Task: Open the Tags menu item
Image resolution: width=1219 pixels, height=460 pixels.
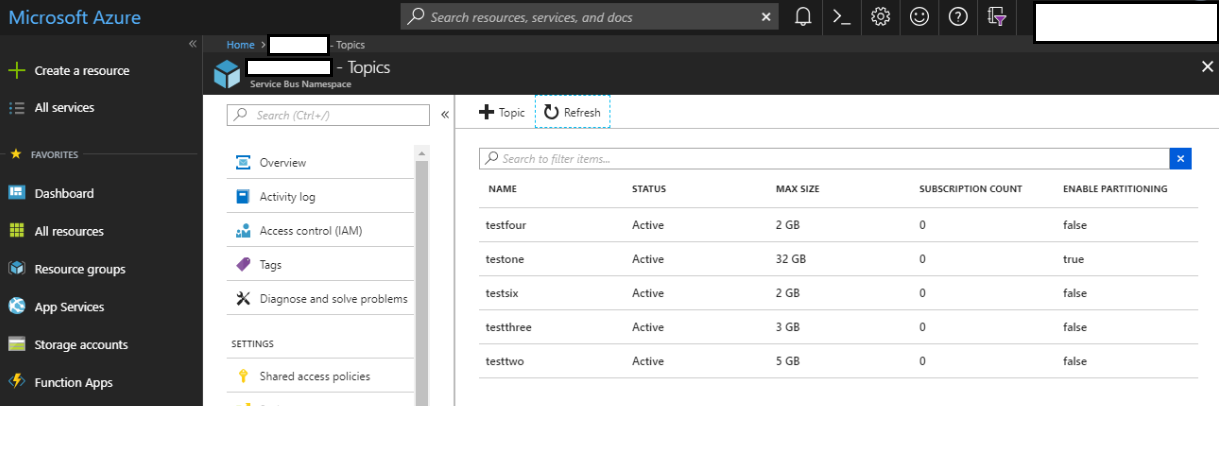Action: pyautogui.click(x=320, y=265)
